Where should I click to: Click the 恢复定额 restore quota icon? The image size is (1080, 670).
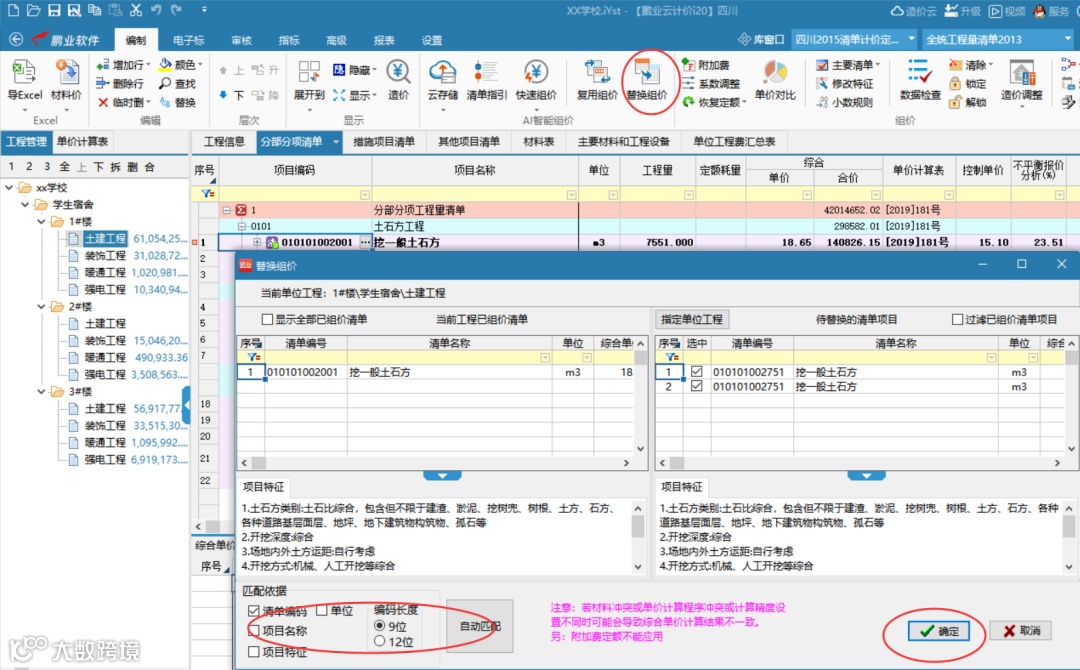[688, 102]
